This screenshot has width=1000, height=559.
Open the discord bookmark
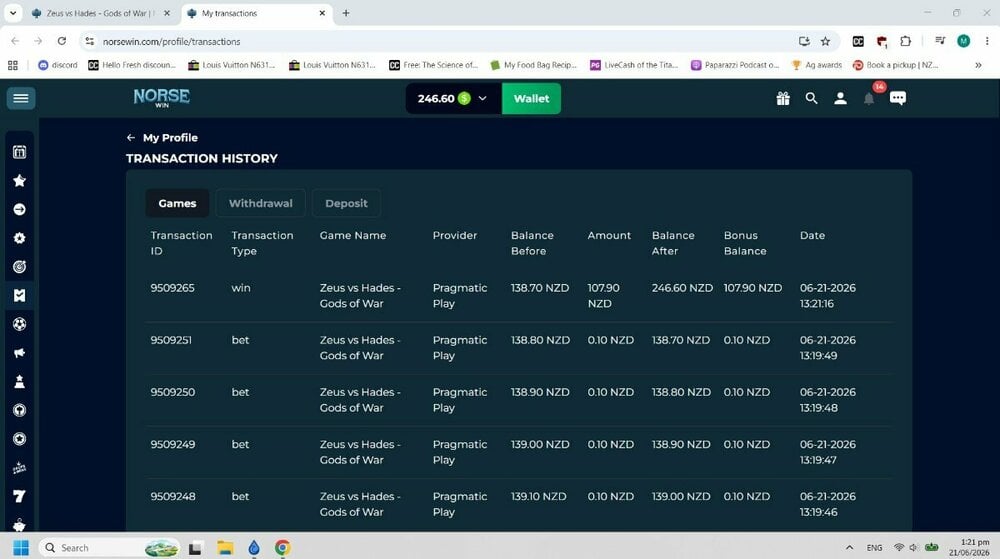coord(58,65)
